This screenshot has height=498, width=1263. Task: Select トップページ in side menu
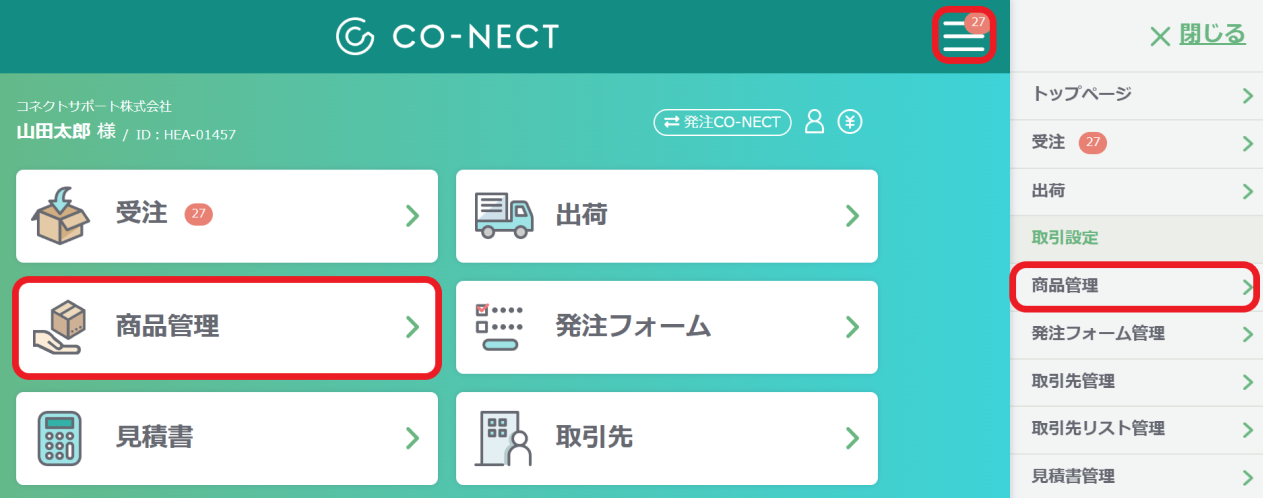pyautogui.click(x=1137, y=95)
